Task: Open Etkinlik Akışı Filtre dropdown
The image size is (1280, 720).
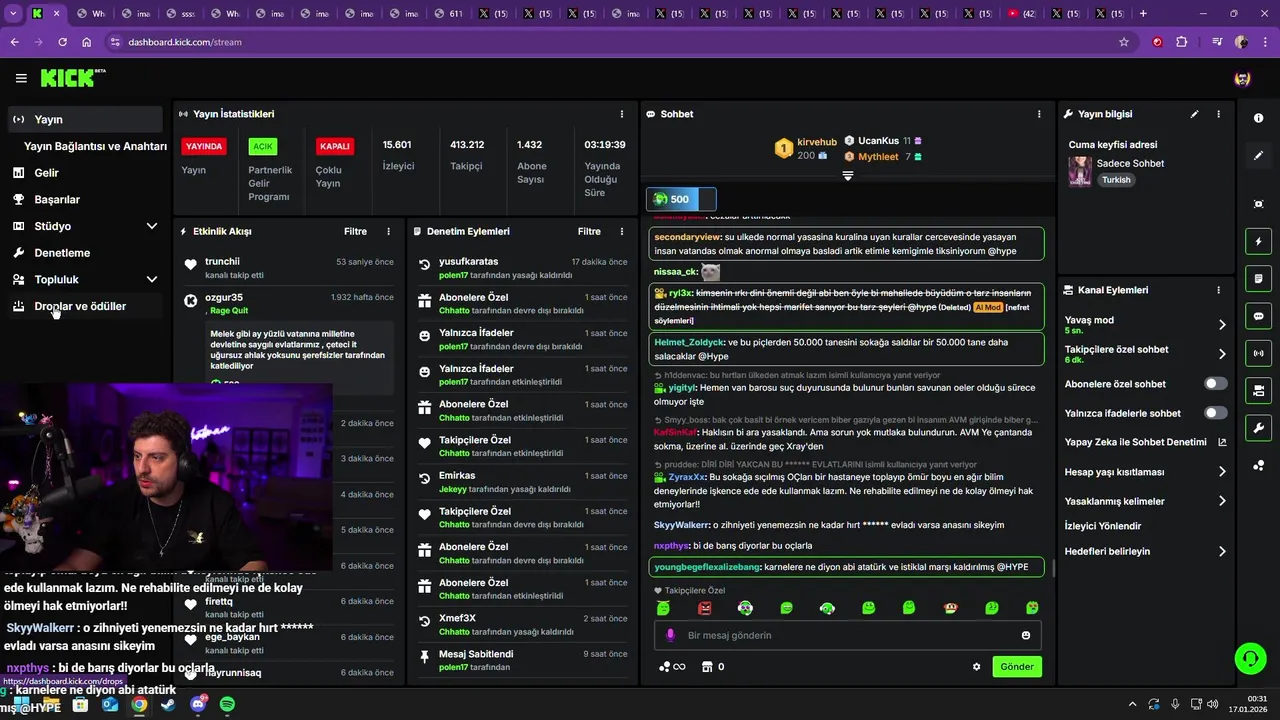Action: [356, 231]
